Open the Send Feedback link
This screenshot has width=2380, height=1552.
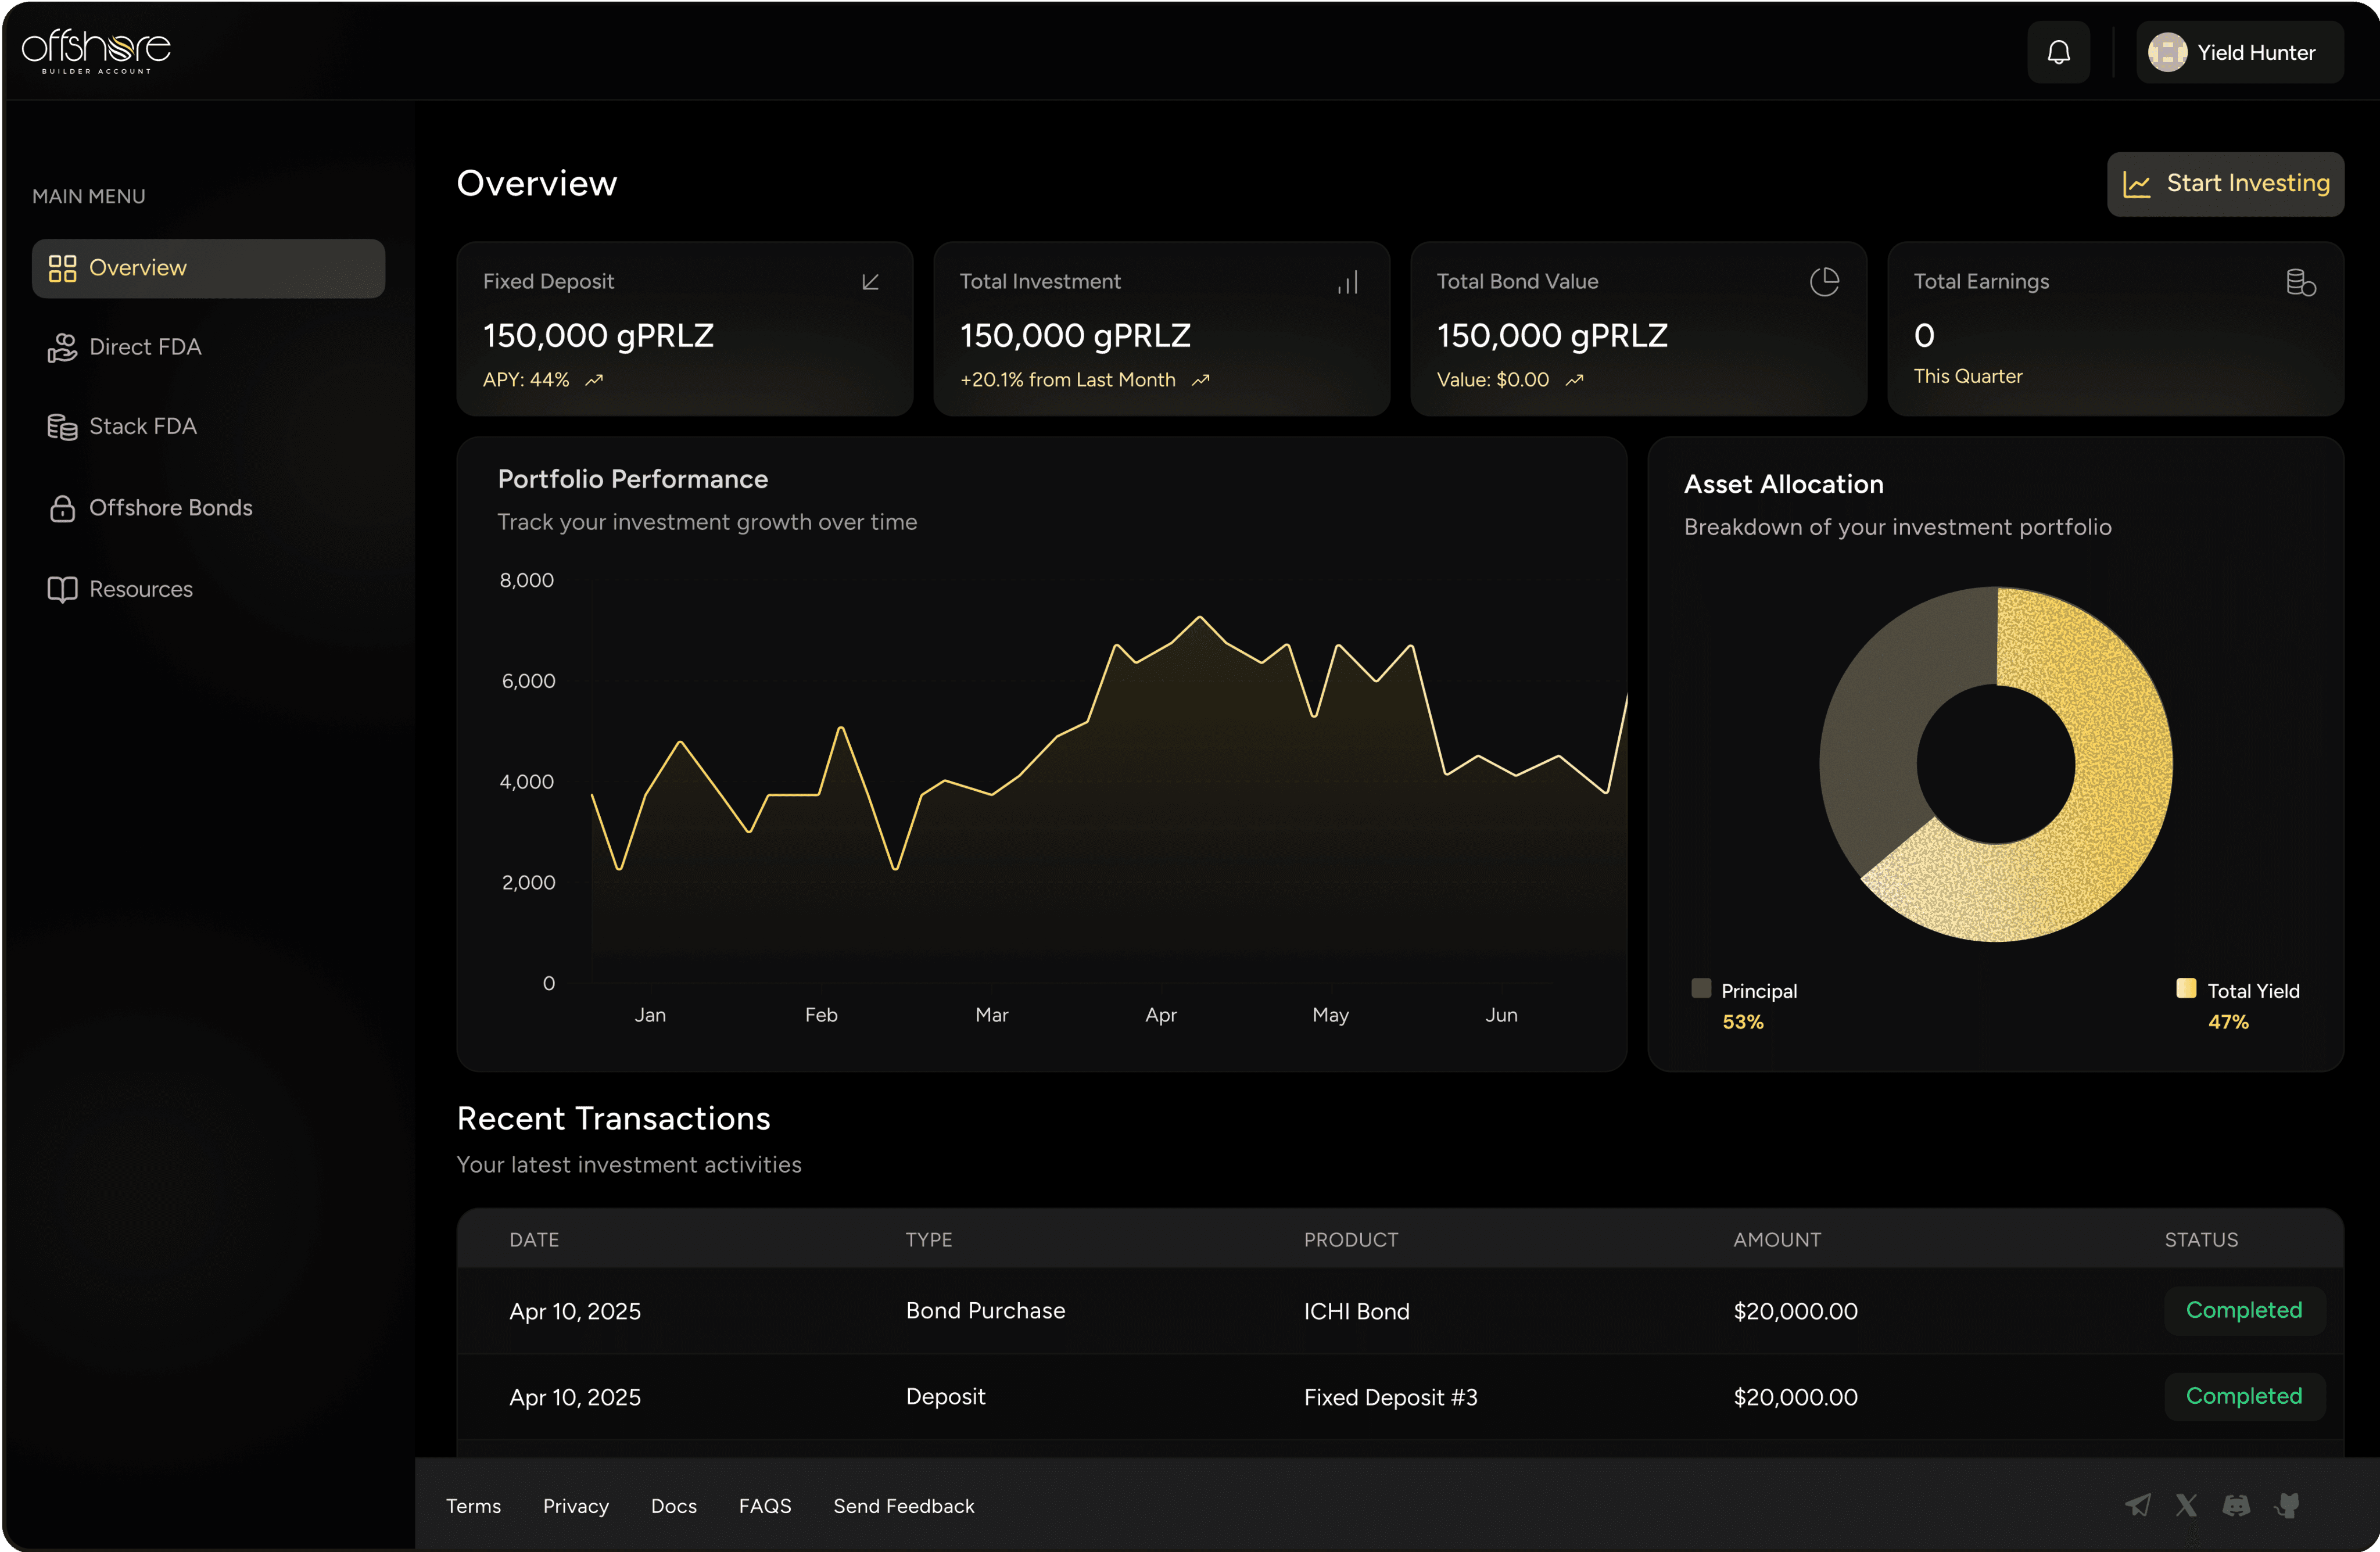pyautogui.click(x=903, y=1505)
